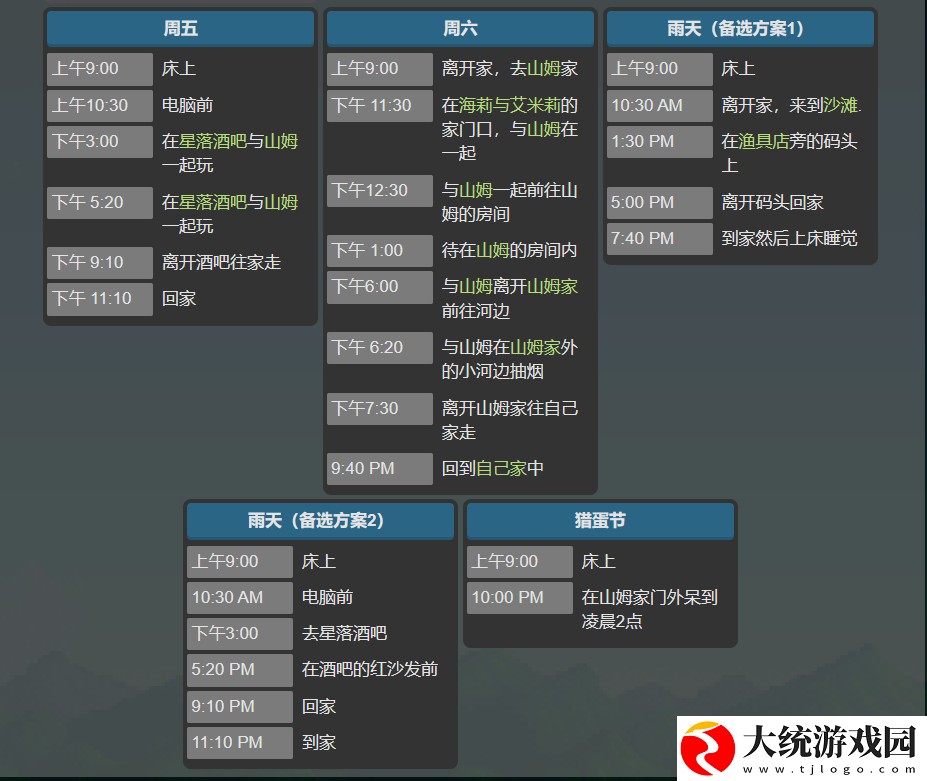Open 山姆家 link in 周六 下午 6:20 row
Viewport: 927px width, 781px height.
point(535,347)
